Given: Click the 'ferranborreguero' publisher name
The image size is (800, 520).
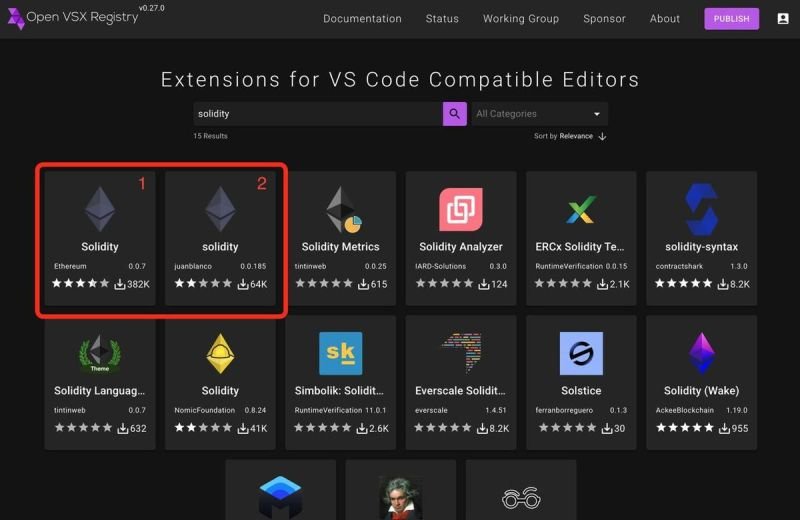Looking at the screenshot, I should coord(564,410).
